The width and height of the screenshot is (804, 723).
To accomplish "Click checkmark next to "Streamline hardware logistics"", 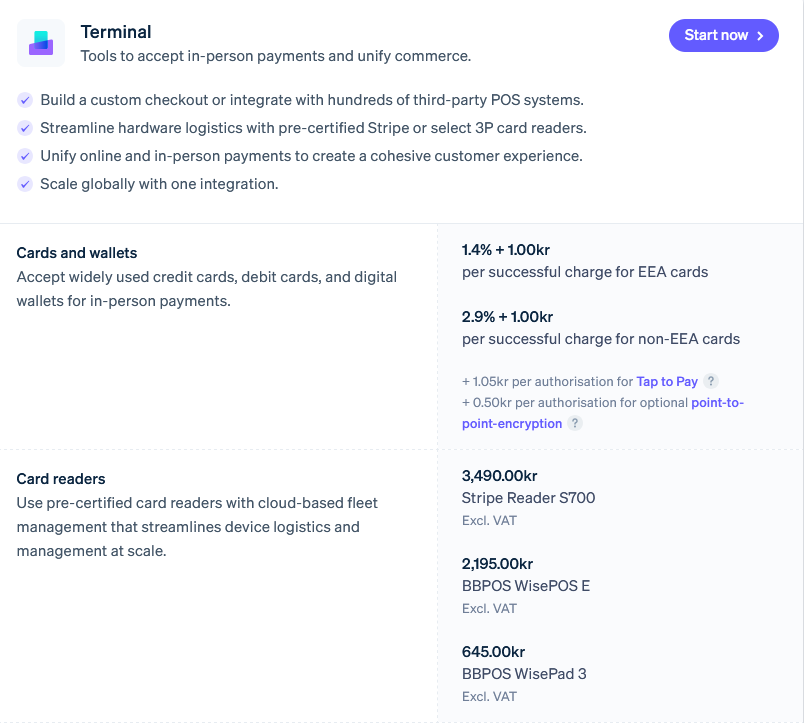I will pos(25,128).
